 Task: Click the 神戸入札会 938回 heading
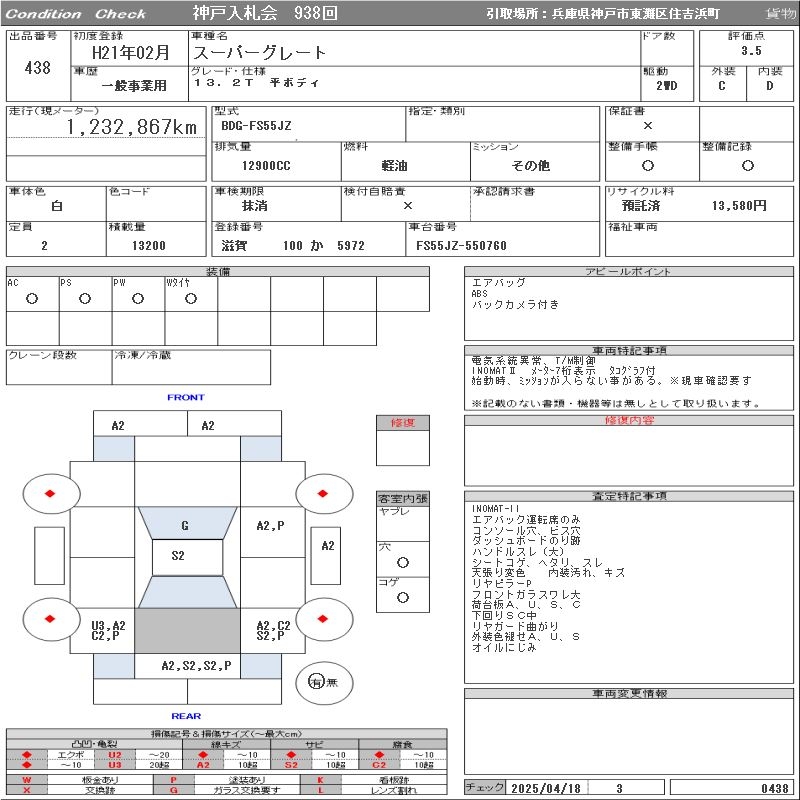coord(265,13)
